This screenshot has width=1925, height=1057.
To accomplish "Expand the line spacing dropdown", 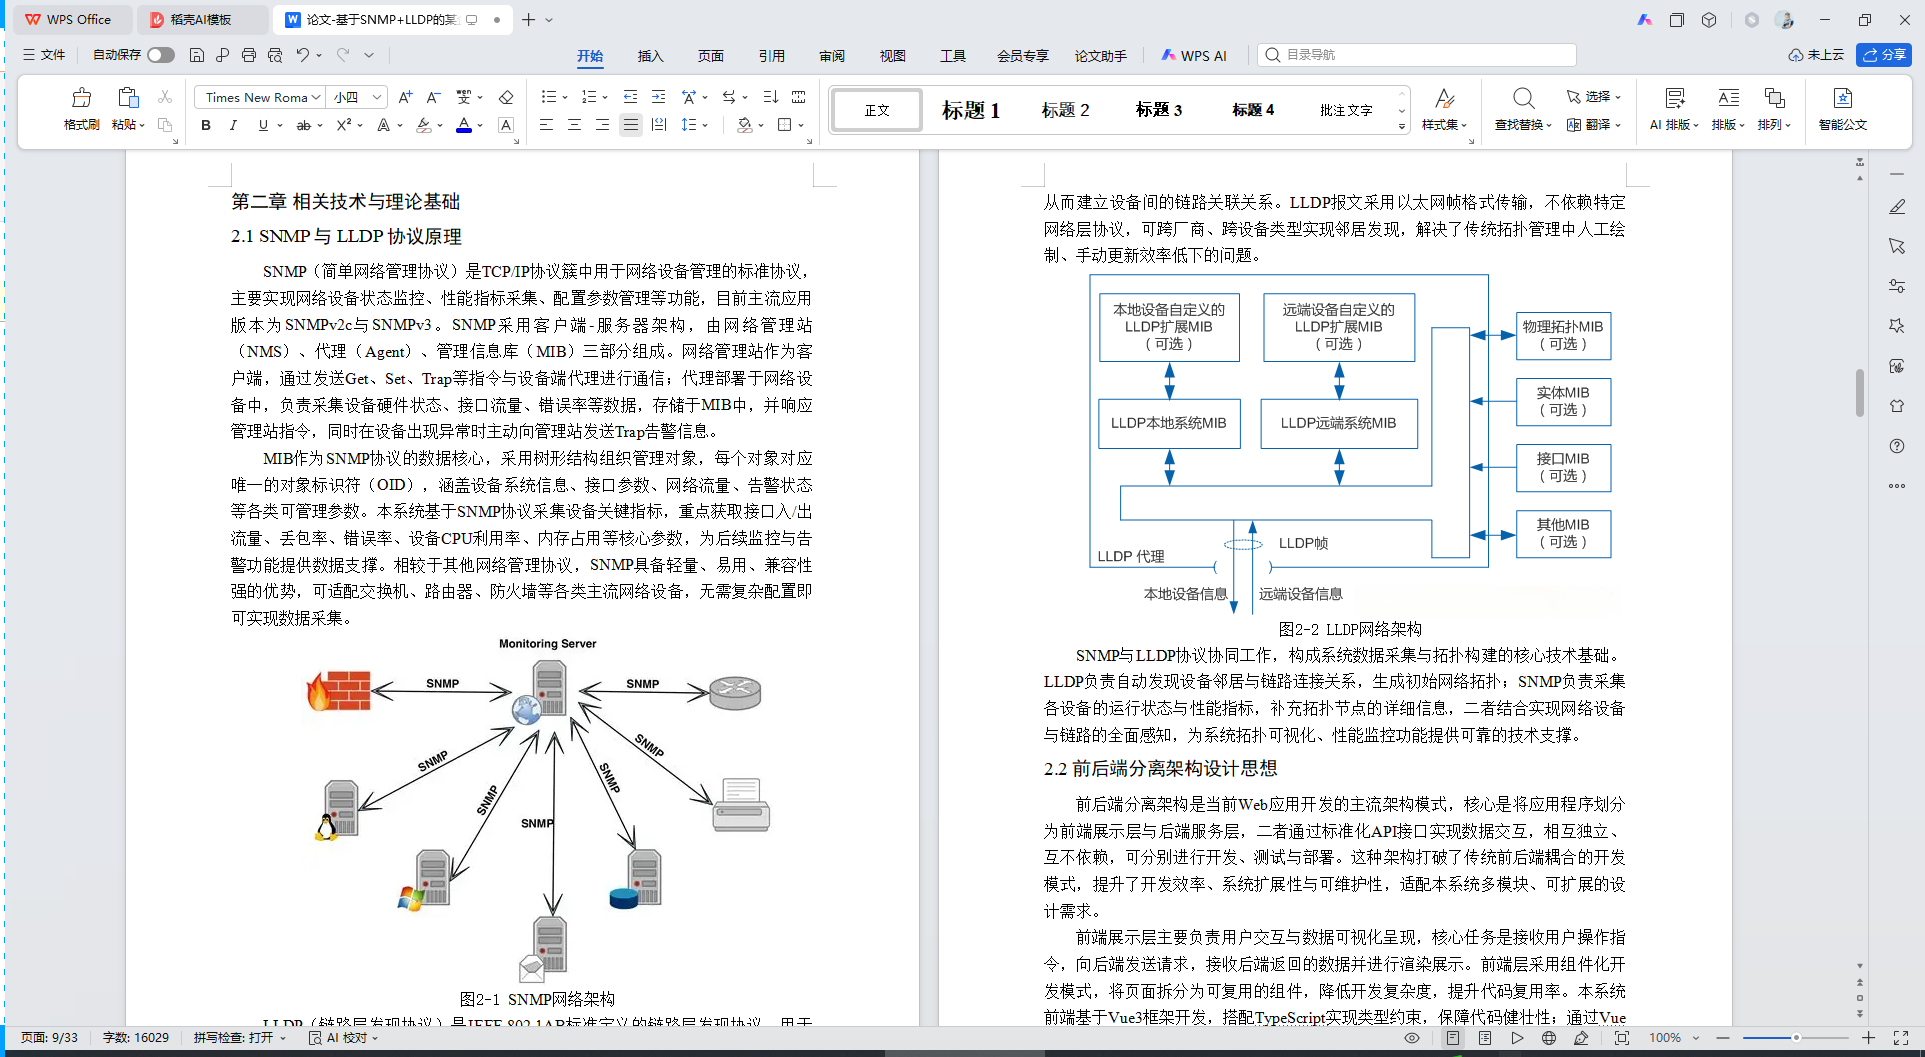I will point(705,126).
